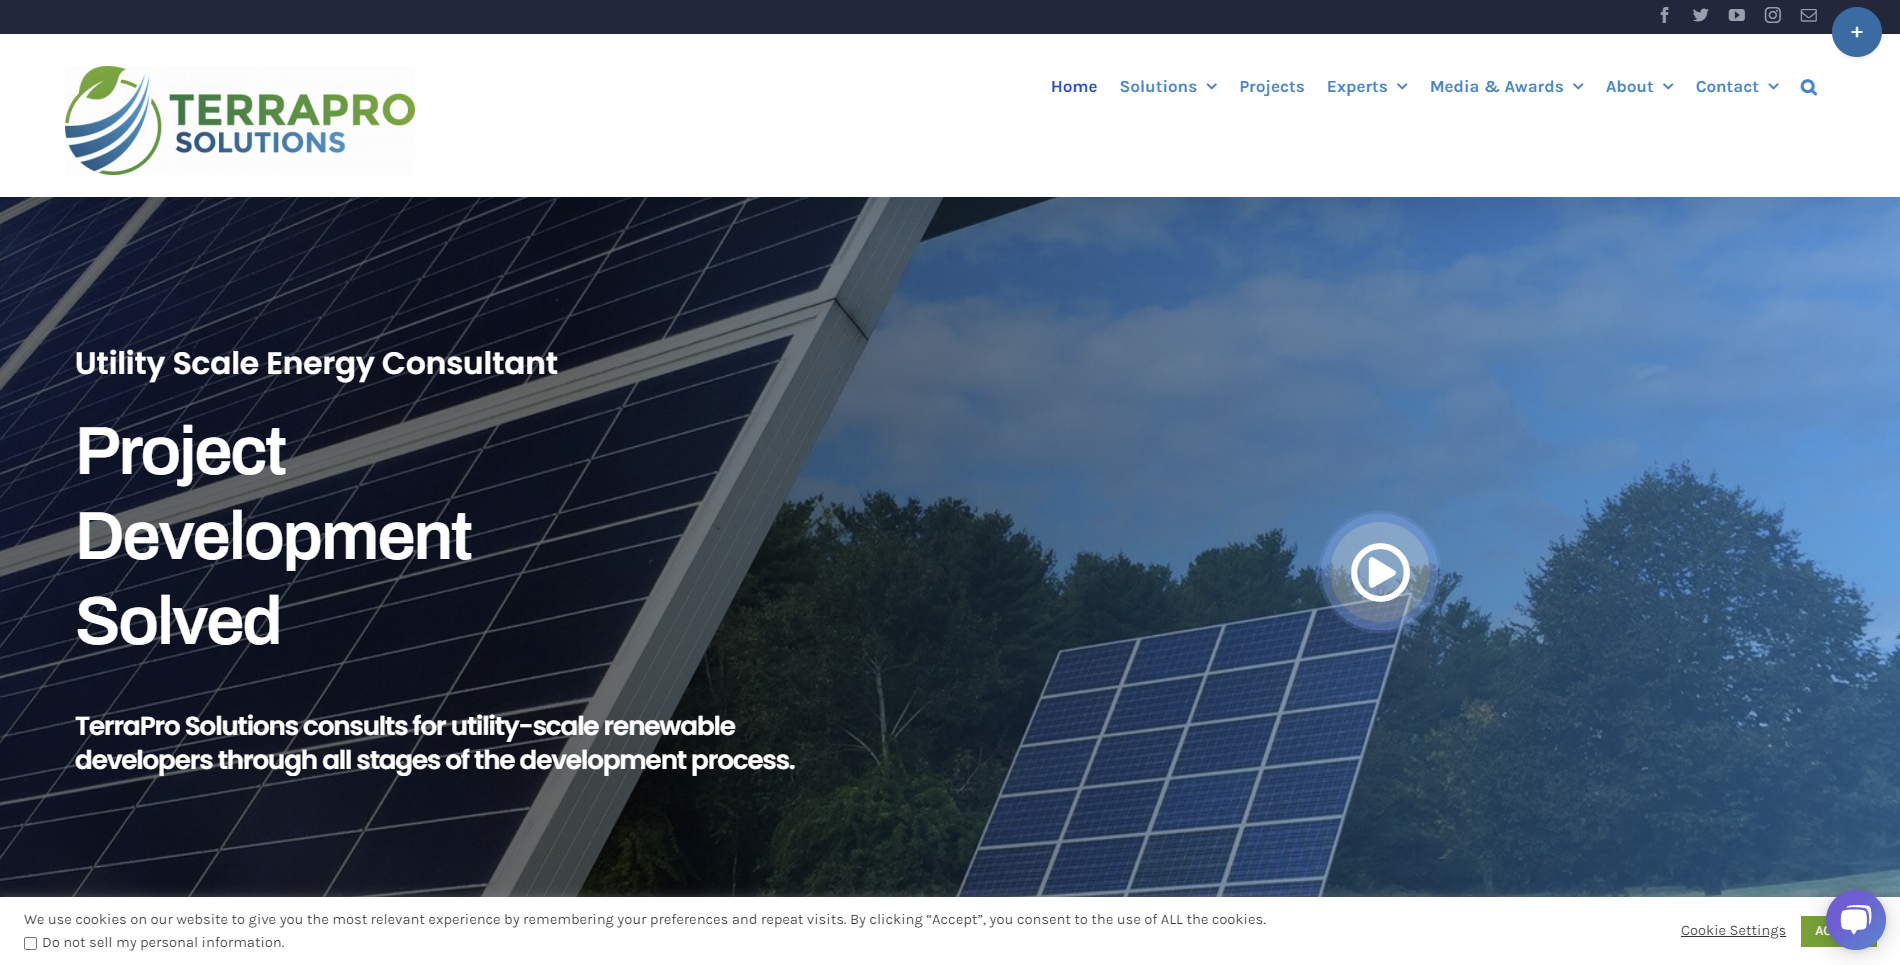Open the About menu
Viewport: 1900px width, 965px height.
[x=1638, y=86]
